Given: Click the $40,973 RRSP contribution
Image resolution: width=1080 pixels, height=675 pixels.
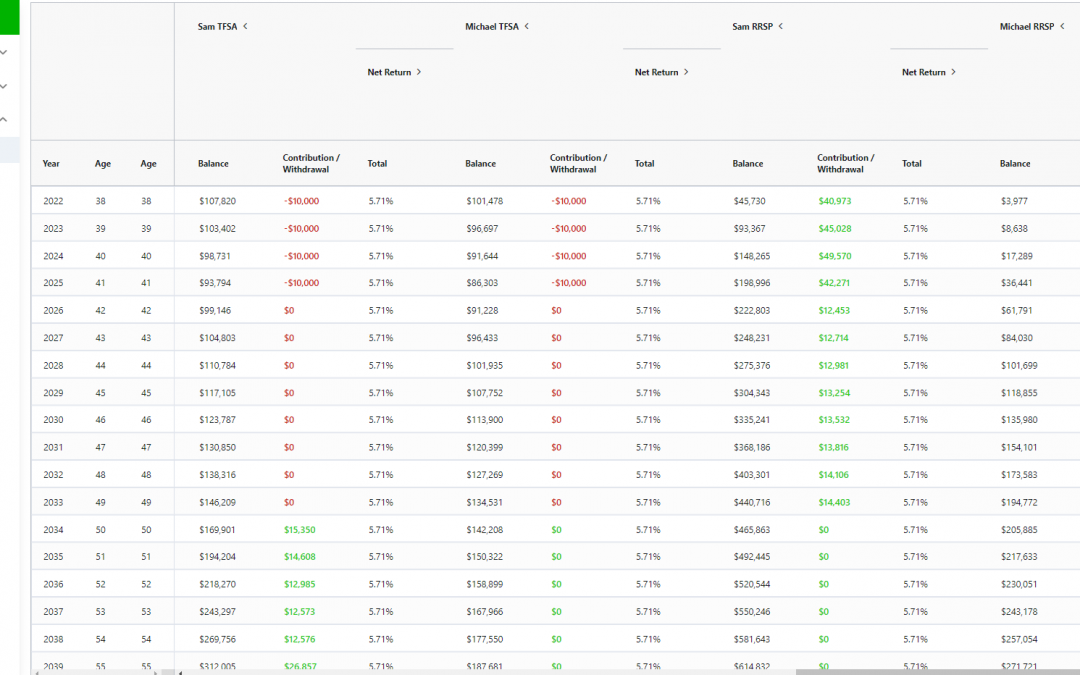Looking at the screenshot, I should pyautogui.click(x=835, y=201).
